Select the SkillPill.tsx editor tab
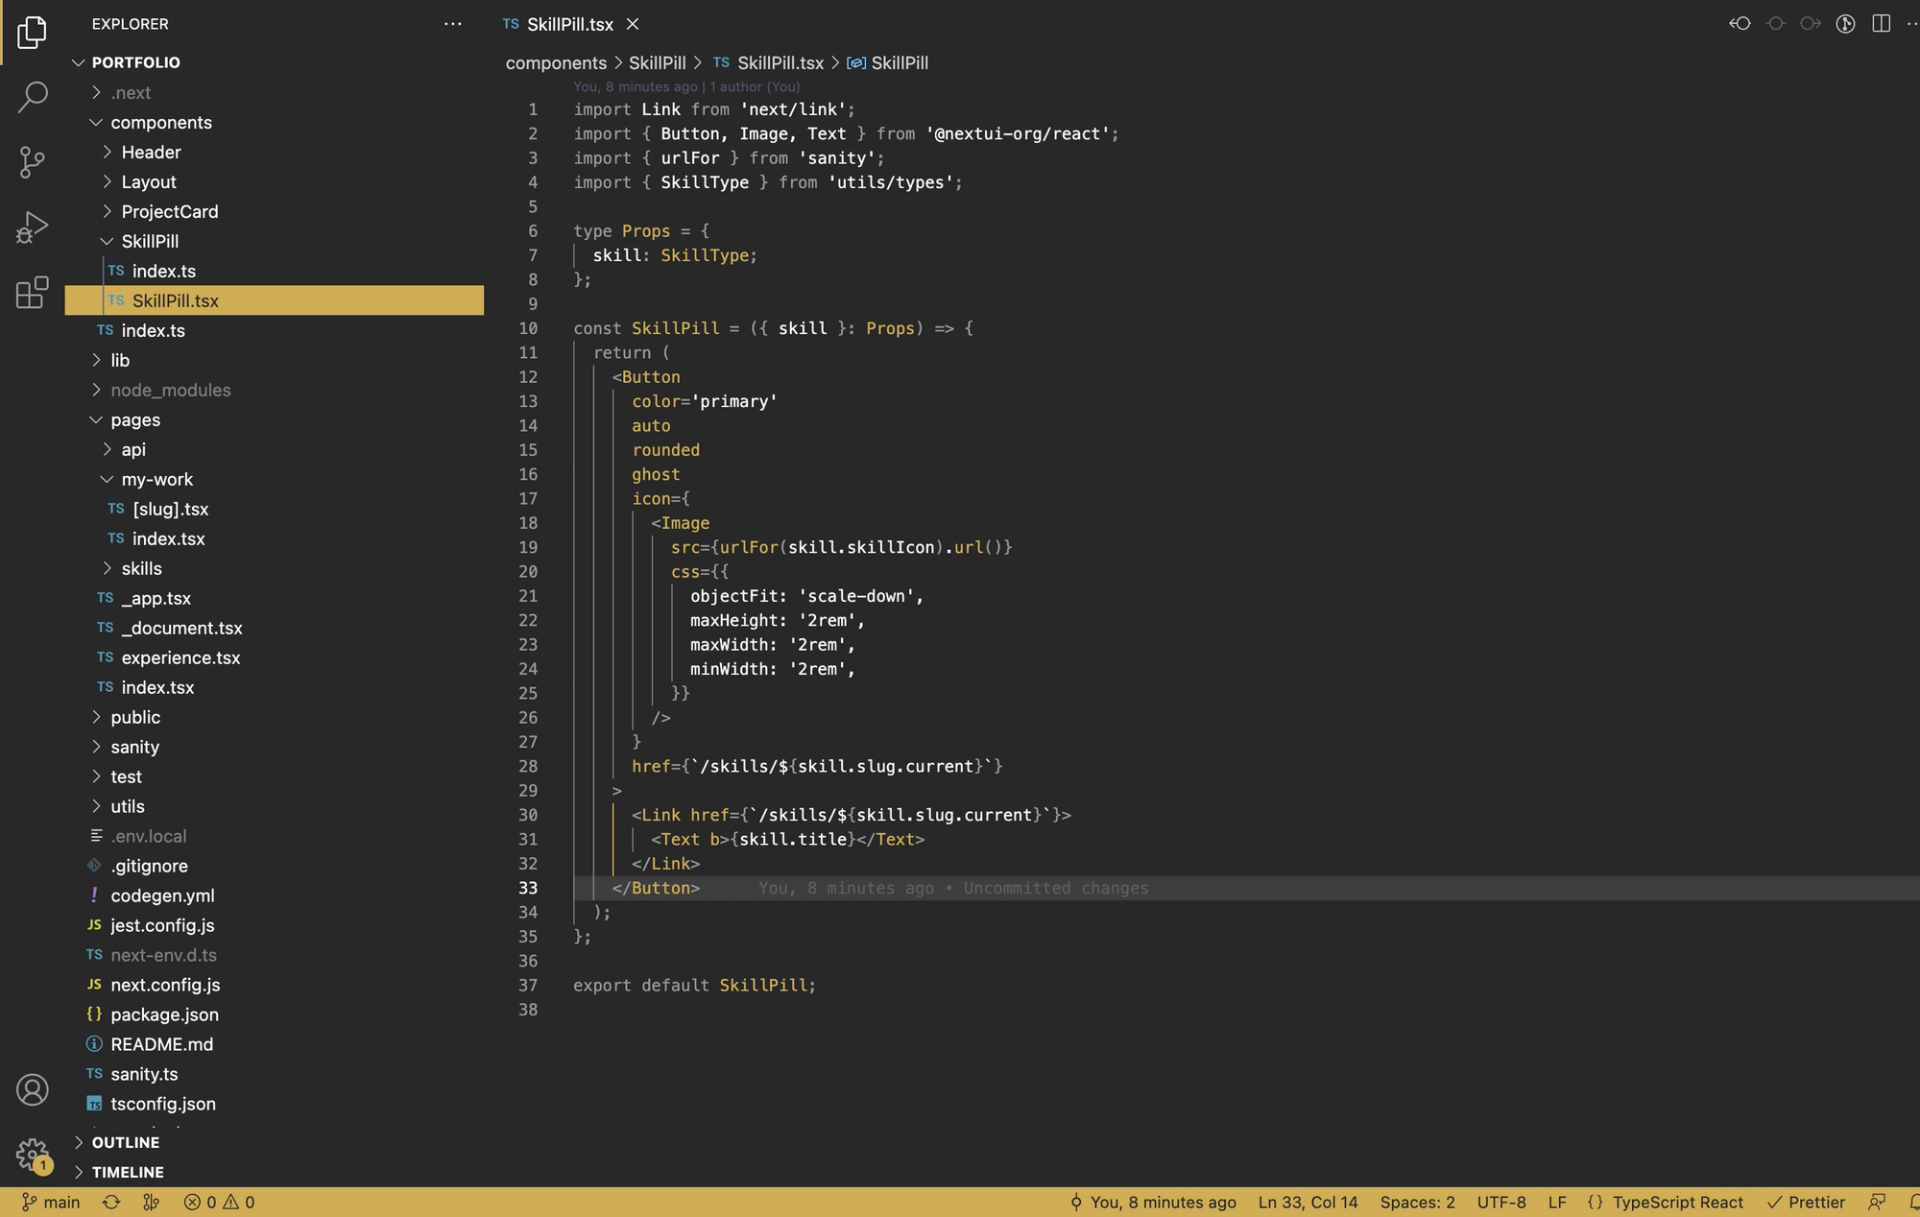 569,24
